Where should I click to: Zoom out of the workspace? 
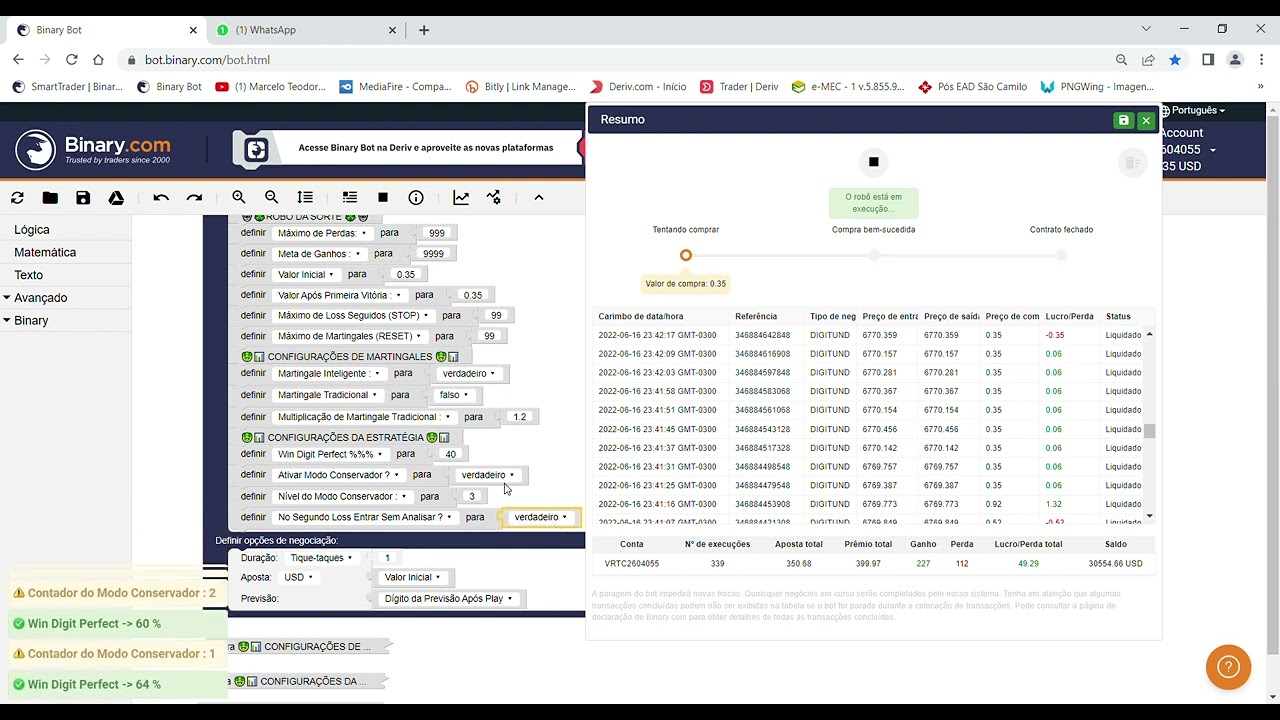click(x=272, y=198)
